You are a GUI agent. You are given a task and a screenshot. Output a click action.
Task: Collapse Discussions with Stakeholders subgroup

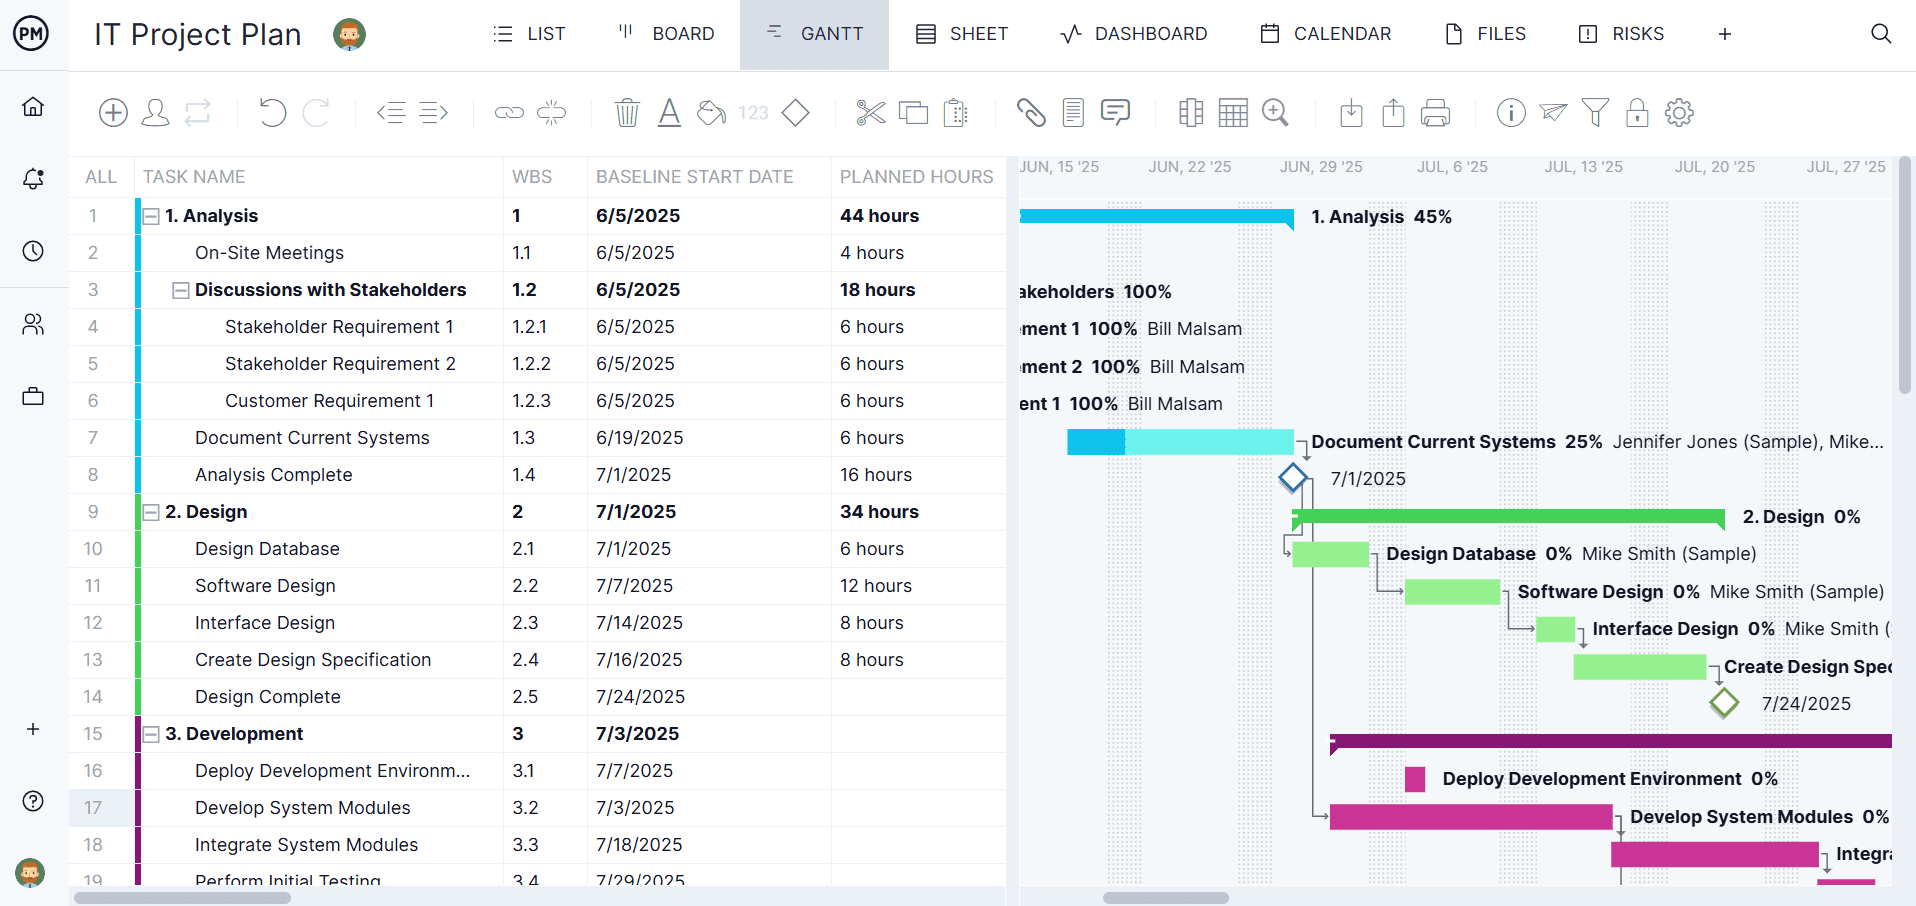[x=181, y=290]
